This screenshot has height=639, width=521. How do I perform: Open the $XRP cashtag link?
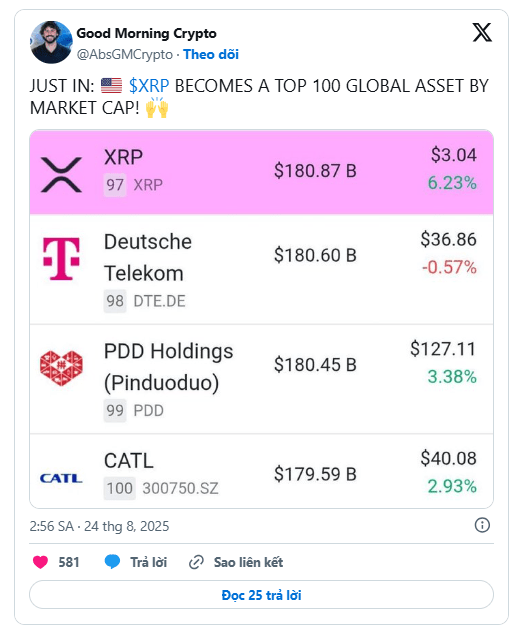[x=149, y=86]
